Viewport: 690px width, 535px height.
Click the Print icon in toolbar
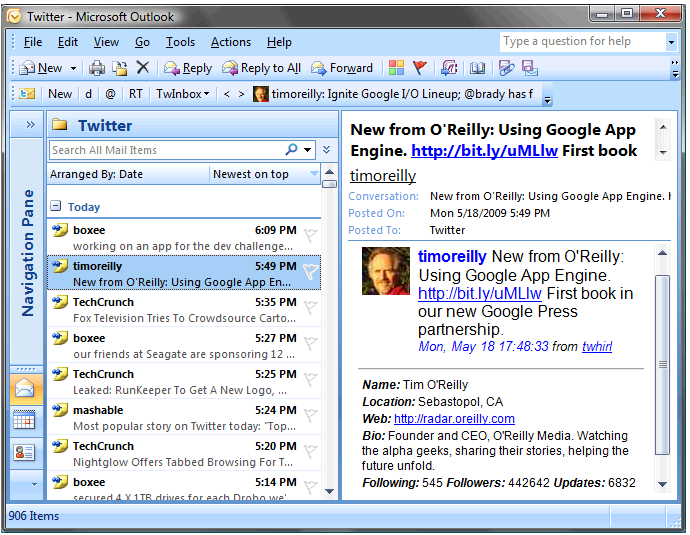97,68
